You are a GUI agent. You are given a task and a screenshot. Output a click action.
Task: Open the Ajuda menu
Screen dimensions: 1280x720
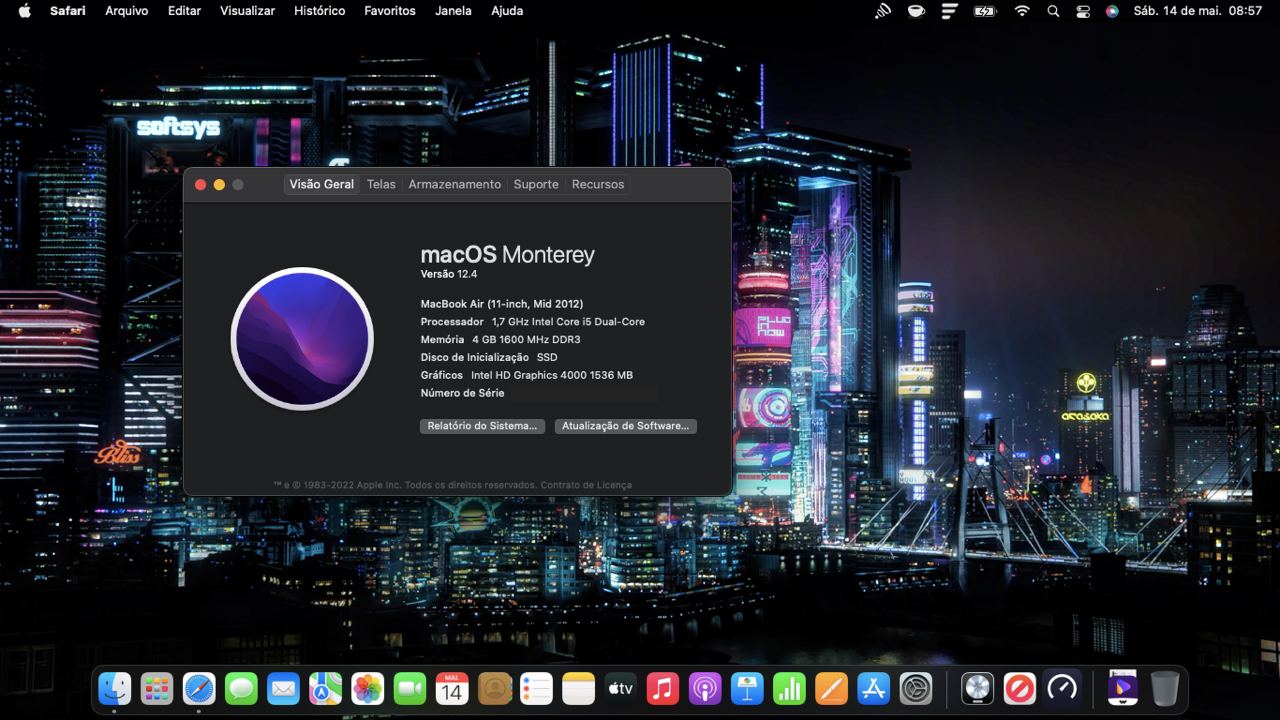point(507,11)
